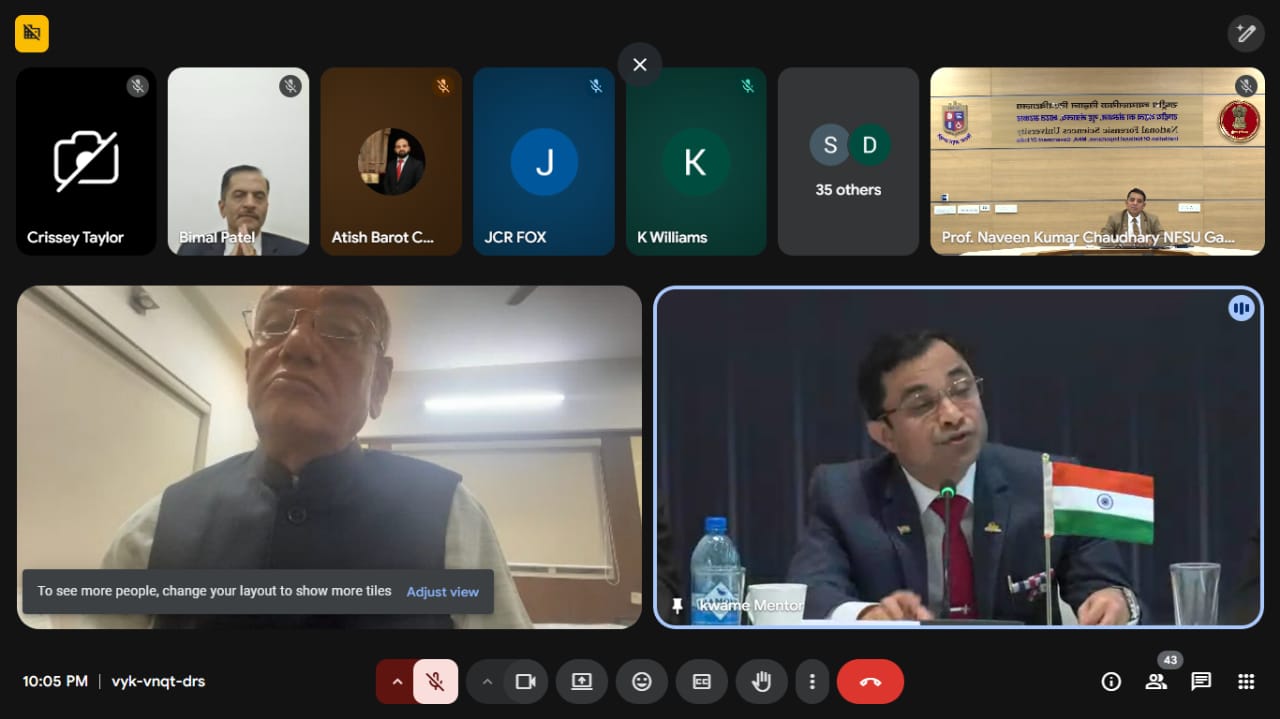Open the people list icon
This screenshot has width=1280, height=719.
point(1156,682)
